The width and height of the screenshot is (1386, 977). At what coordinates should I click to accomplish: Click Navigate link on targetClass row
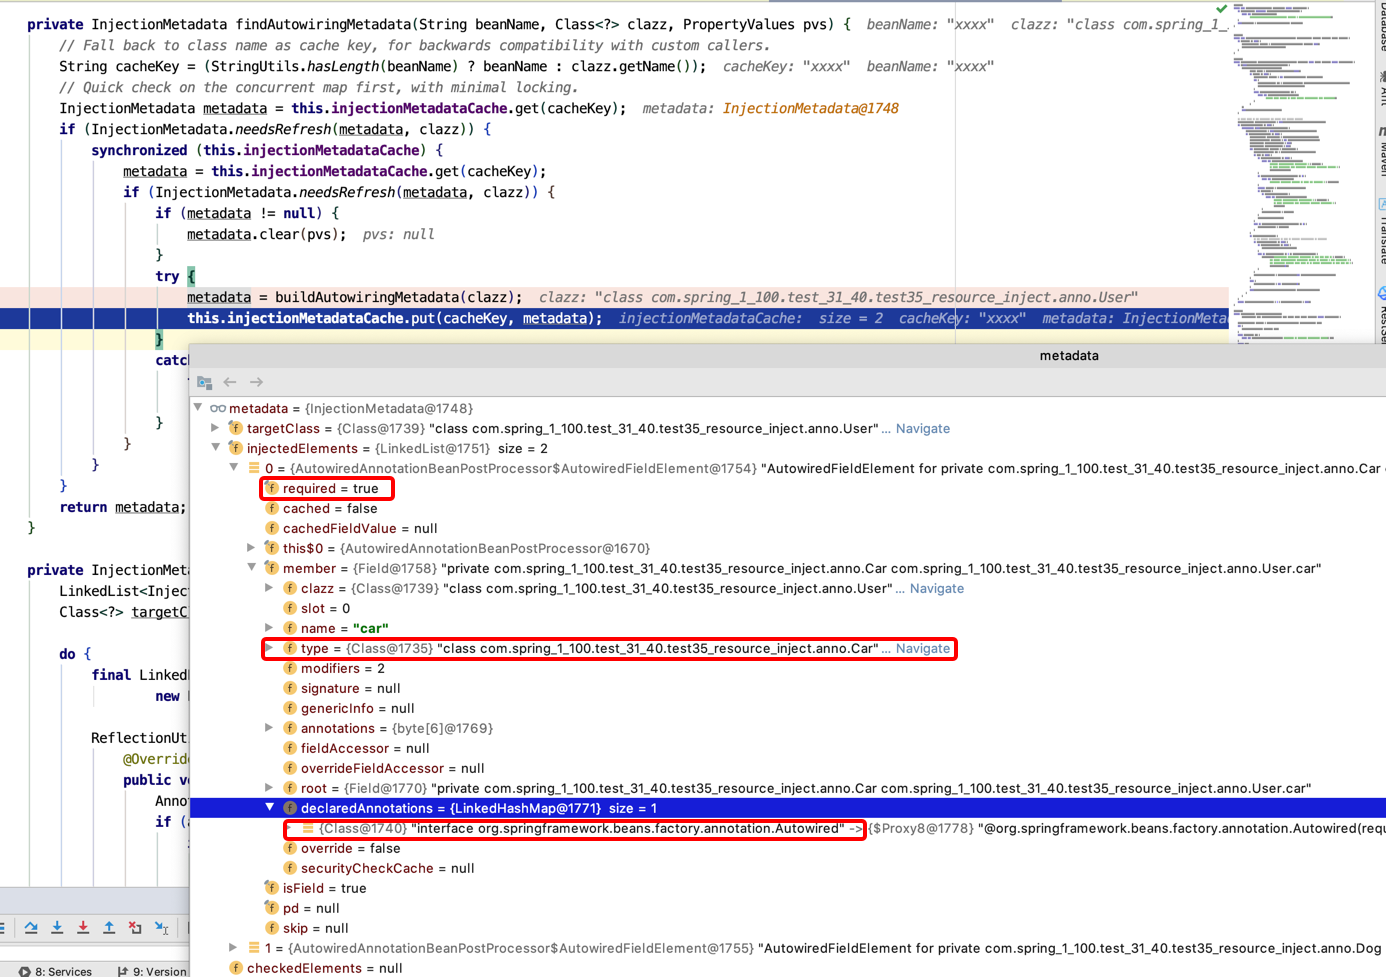(x=922, y=428)
